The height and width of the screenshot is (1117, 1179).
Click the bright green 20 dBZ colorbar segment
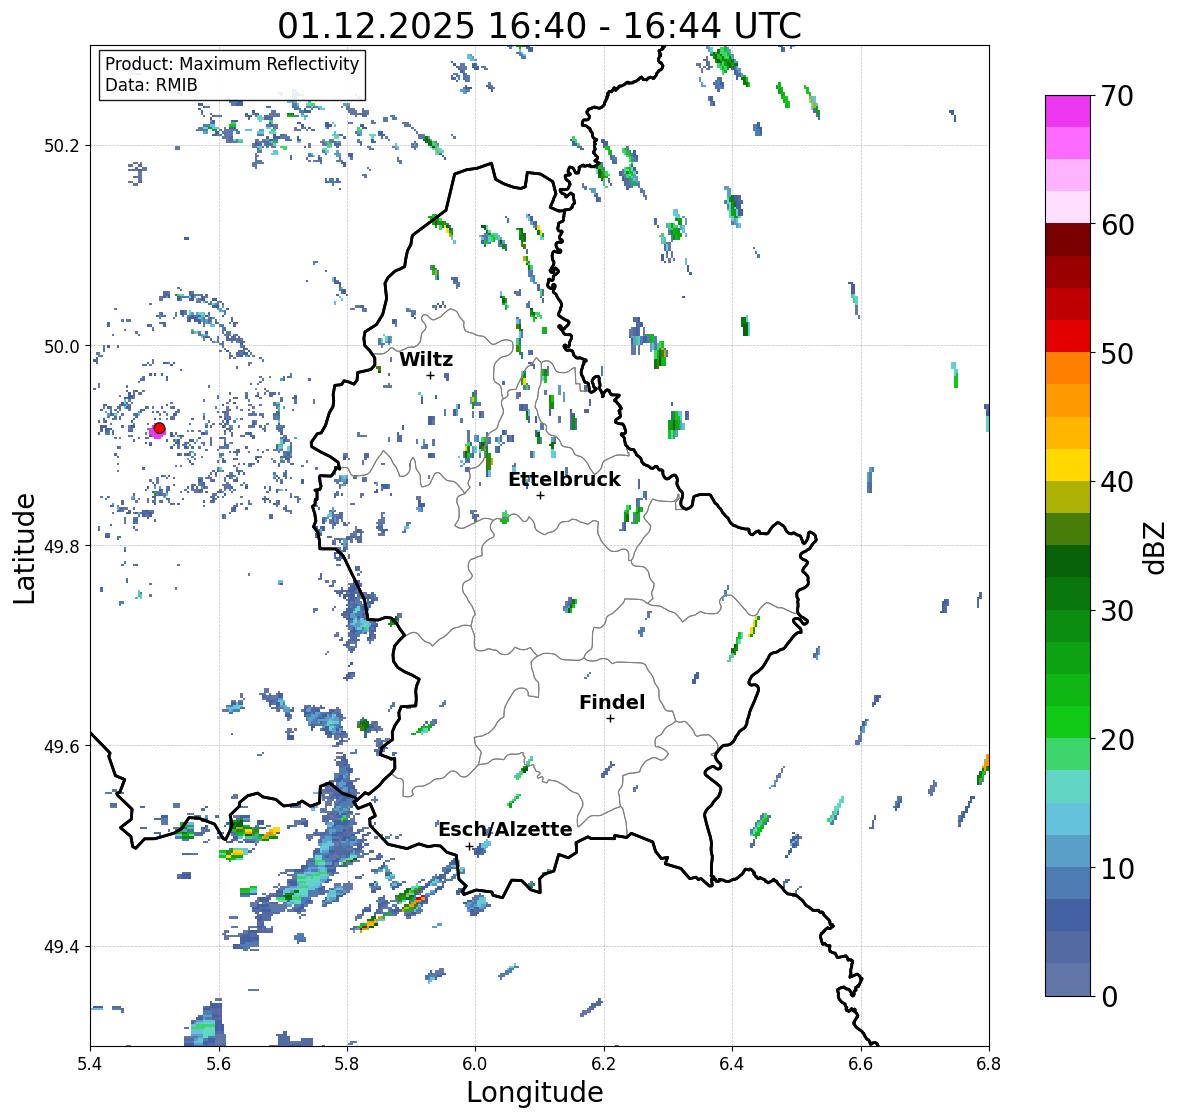1068,722
